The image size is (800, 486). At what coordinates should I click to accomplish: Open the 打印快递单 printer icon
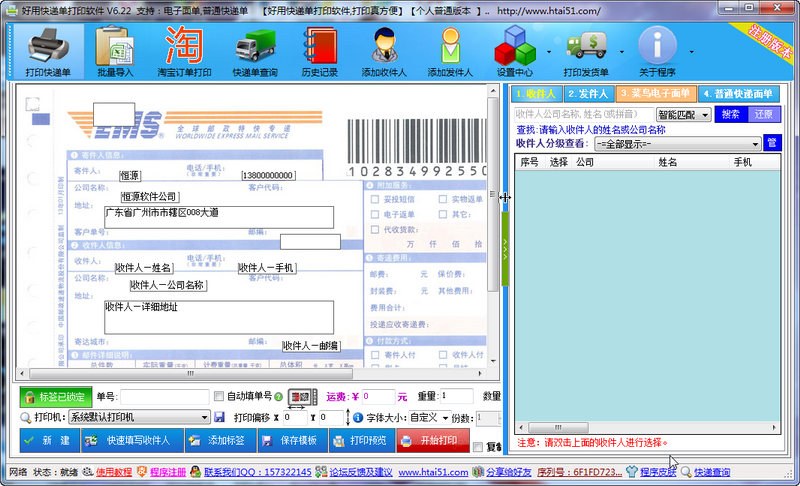point(48,52)
